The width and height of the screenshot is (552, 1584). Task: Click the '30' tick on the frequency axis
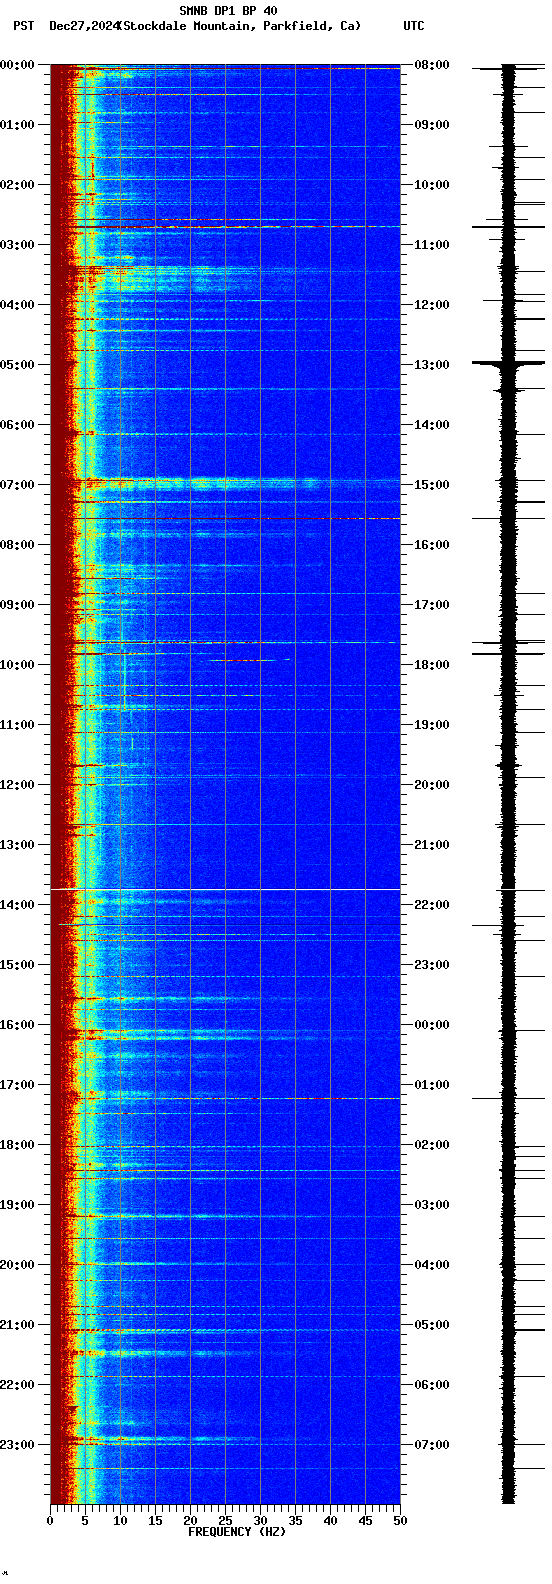pyautogui.click(x=260, y=1521)
